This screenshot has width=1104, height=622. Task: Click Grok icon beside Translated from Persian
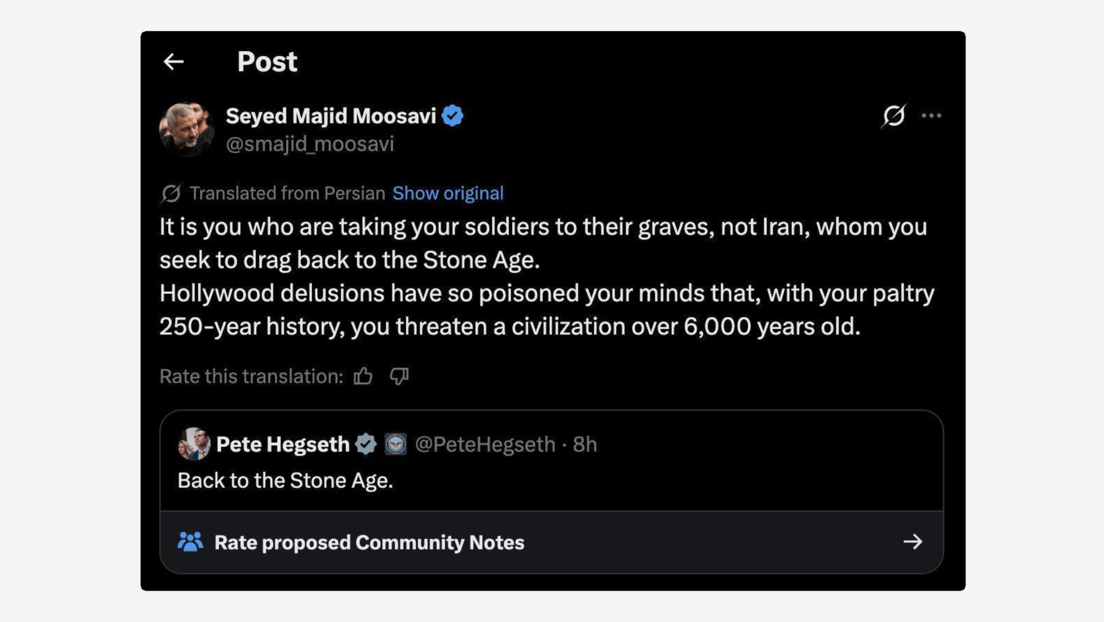click(x=171, y=193)
